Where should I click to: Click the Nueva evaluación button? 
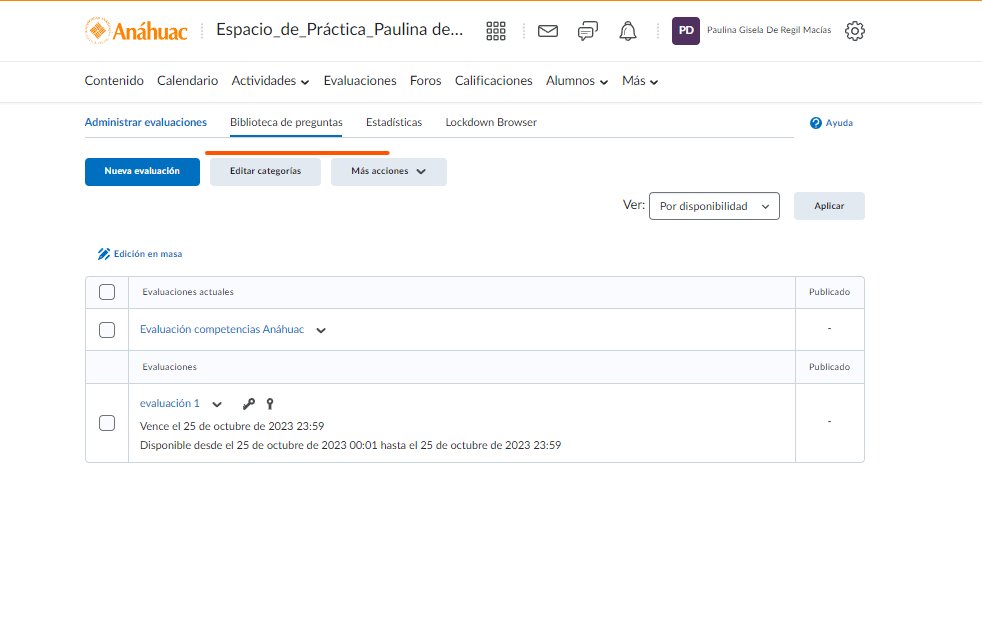pyautogui.click(x=142, y=172)
